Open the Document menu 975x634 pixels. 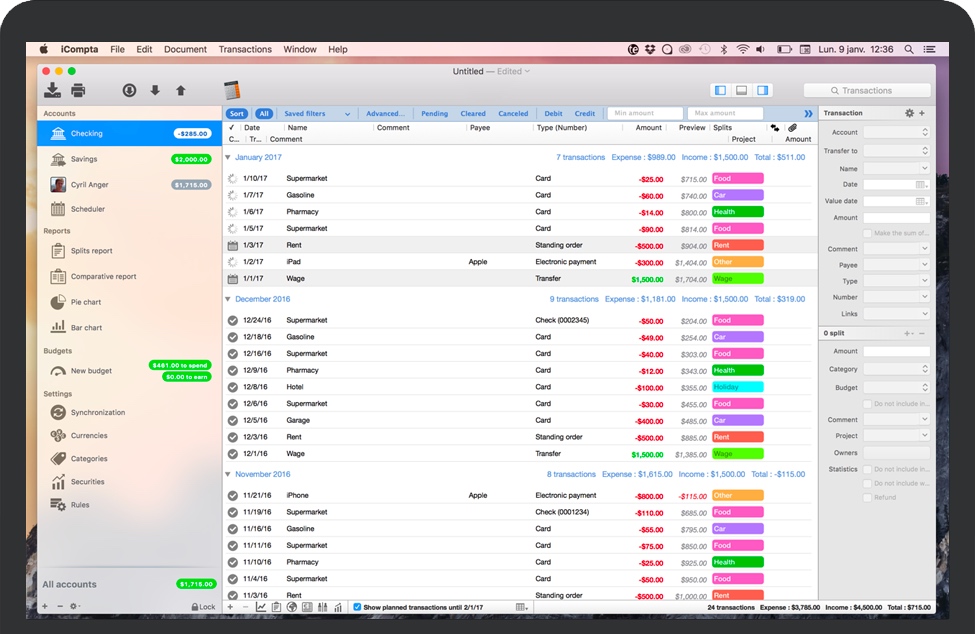click(185, 49)
